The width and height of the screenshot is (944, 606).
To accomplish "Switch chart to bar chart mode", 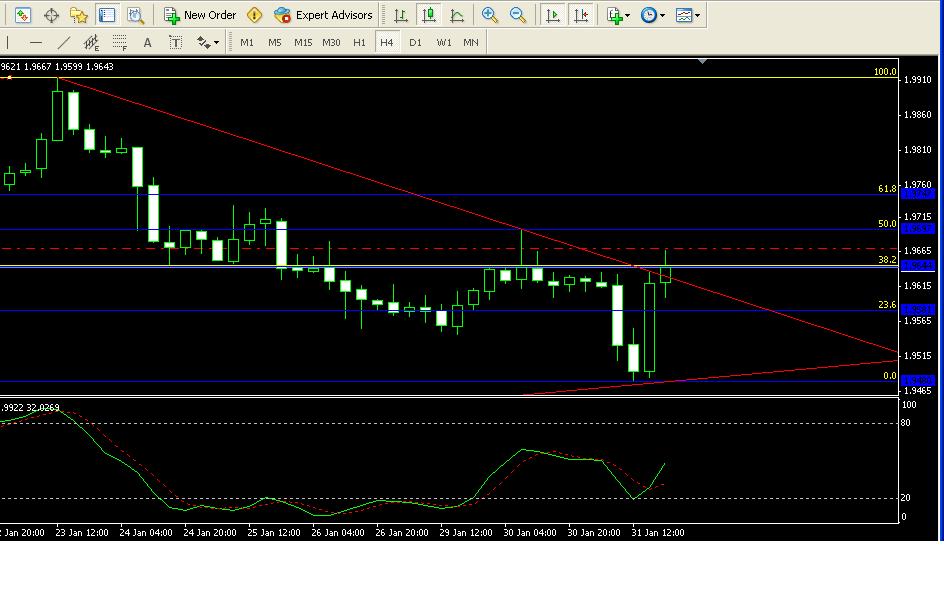I will coord(401,15).
